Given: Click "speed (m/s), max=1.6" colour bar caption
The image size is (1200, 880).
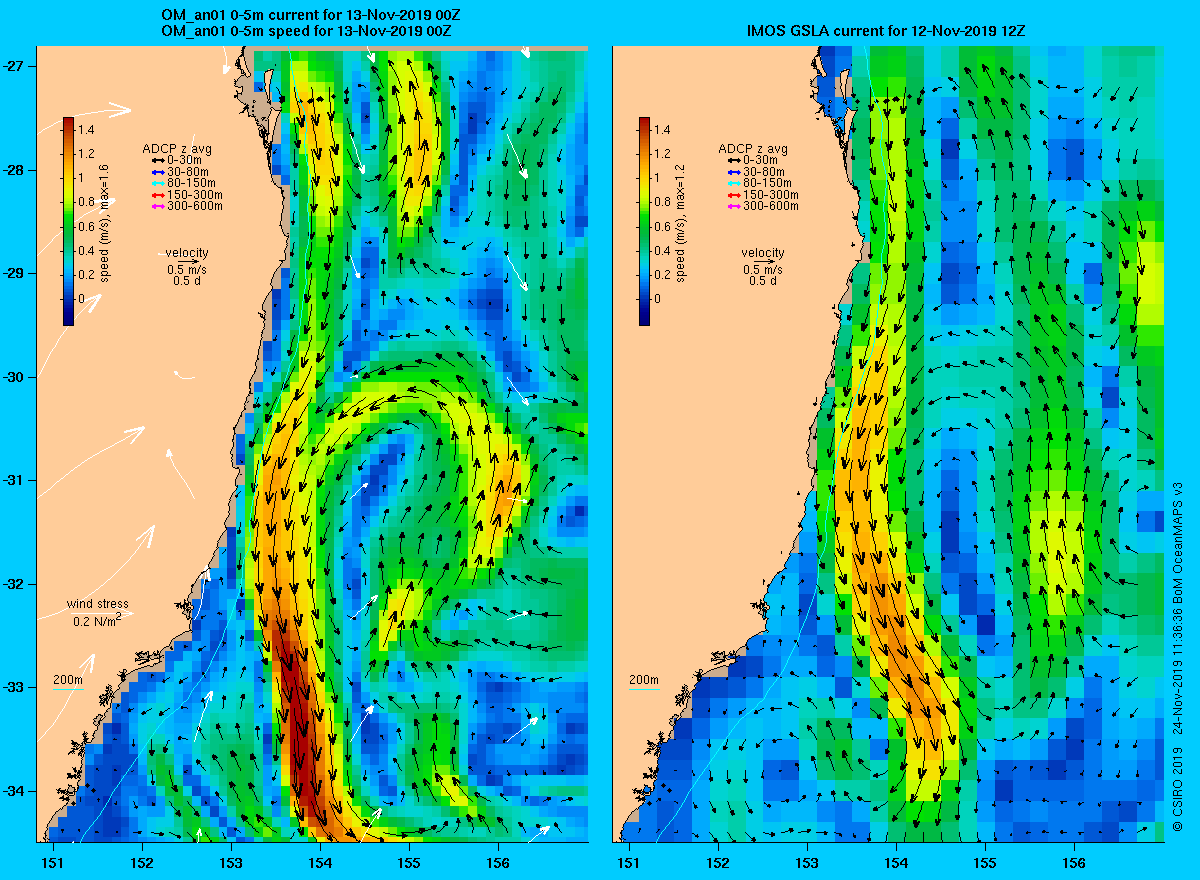Looking at the screenshot, I should click(x=105, y=222).
